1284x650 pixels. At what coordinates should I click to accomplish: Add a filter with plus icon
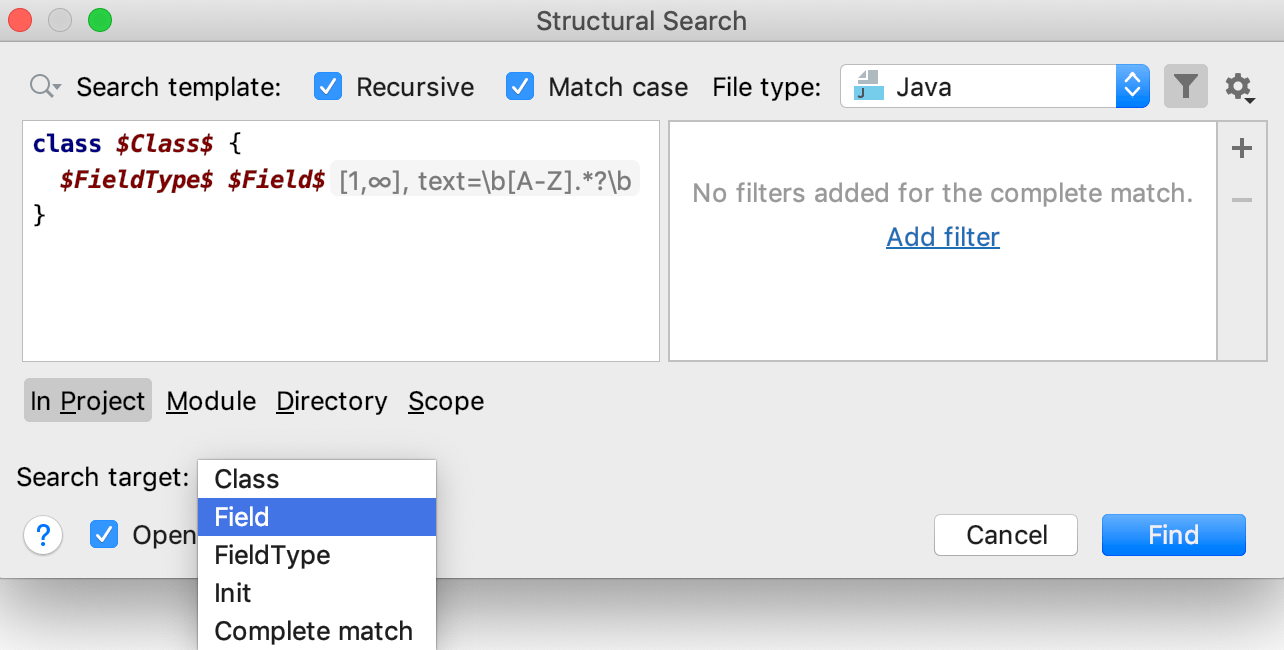tap(1242, 149)
